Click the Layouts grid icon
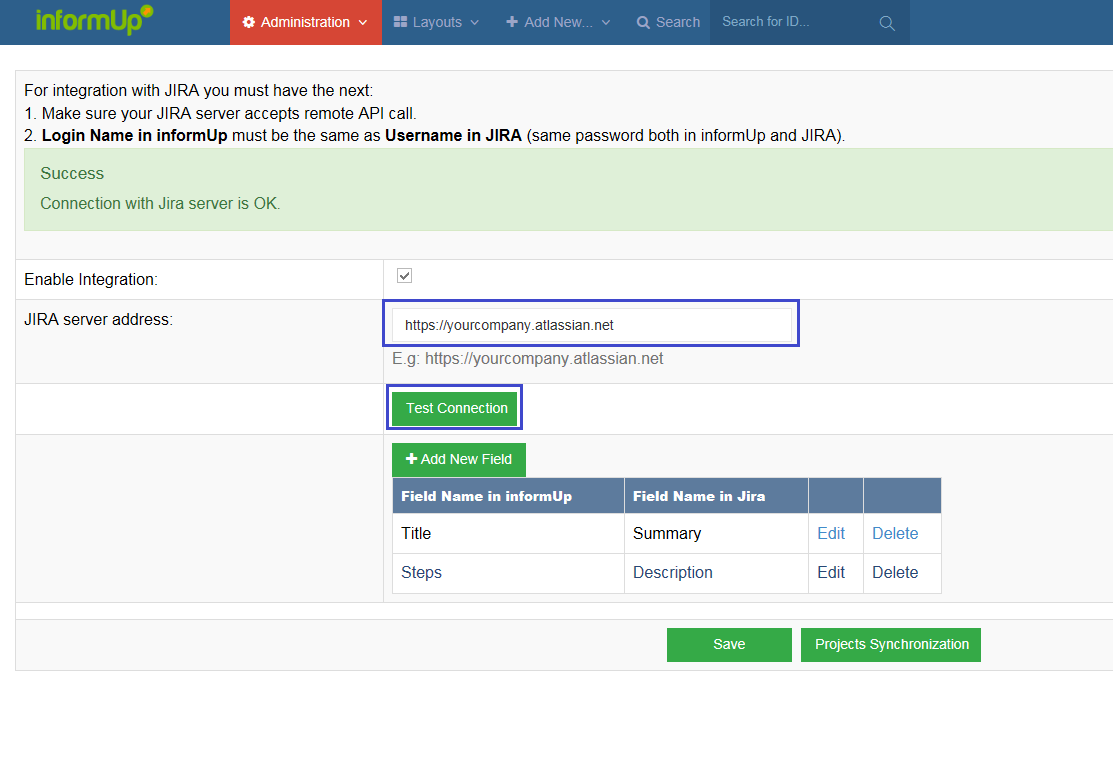Viewport: 1113px width, 757px height. [x=400, y=22]
